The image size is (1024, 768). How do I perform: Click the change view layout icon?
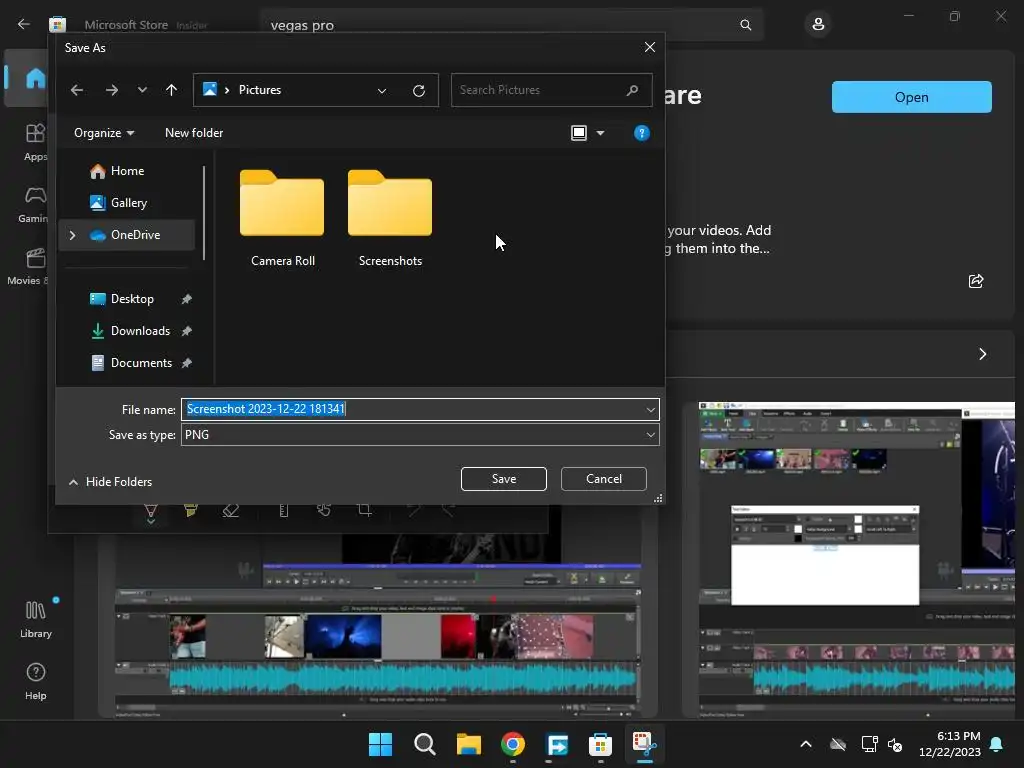(579, 133)
